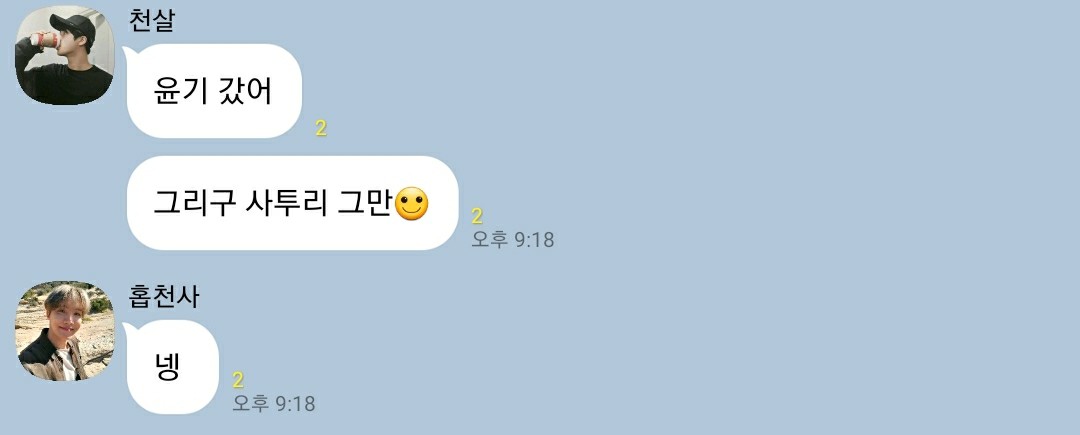1080x435 pixels.
Task: Click the word '사투리' in second bubble
Action: click(286, 204)
